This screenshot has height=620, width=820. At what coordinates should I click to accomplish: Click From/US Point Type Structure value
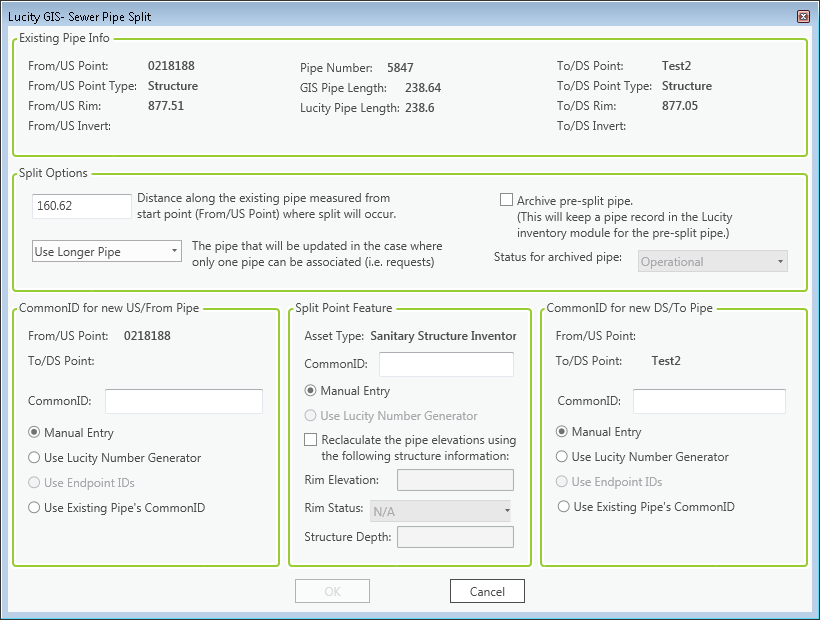173,86
